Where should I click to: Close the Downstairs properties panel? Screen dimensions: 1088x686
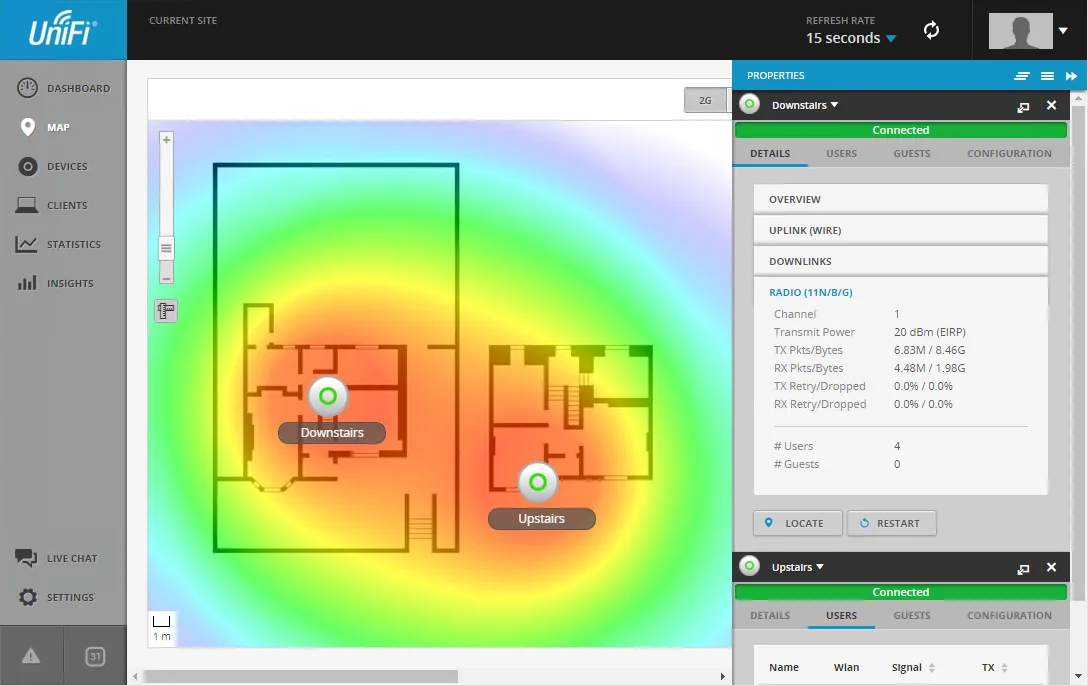point(1052,105)
